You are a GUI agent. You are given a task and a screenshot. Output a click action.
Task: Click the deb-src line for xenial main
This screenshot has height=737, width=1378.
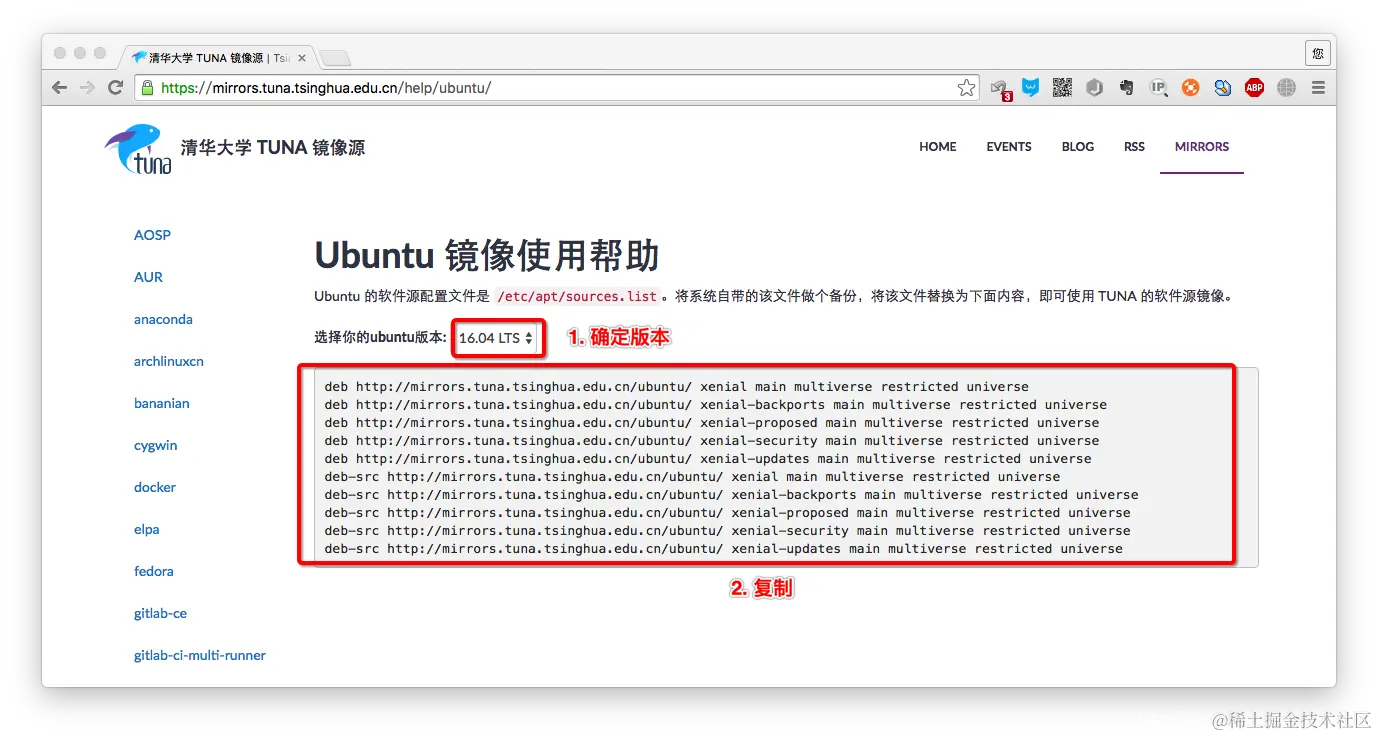coord(692,477)
